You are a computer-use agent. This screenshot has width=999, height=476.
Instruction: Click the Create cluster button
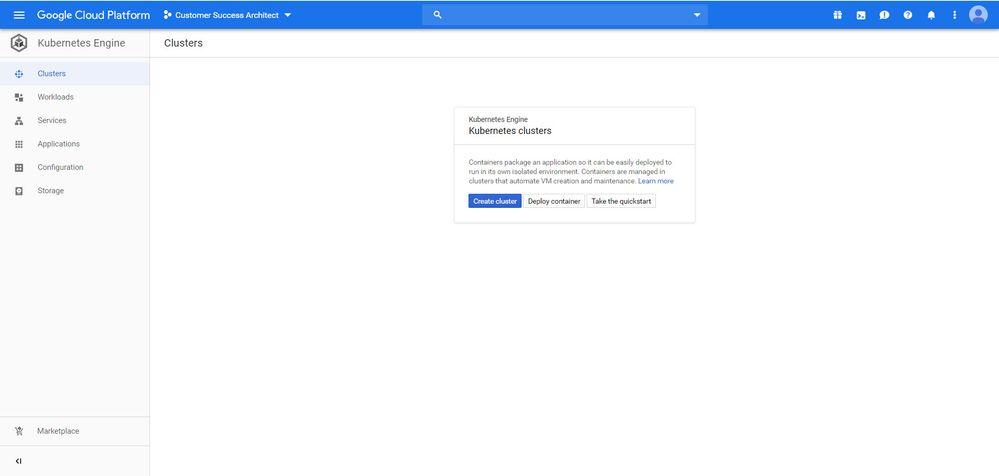click(495, 201)
